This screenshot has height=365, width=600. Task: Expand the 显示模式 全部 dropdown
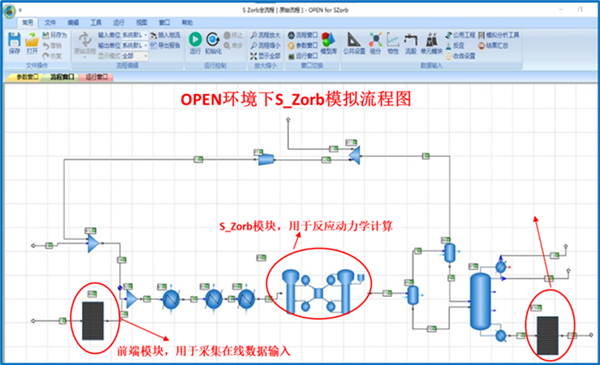point(135,56)
